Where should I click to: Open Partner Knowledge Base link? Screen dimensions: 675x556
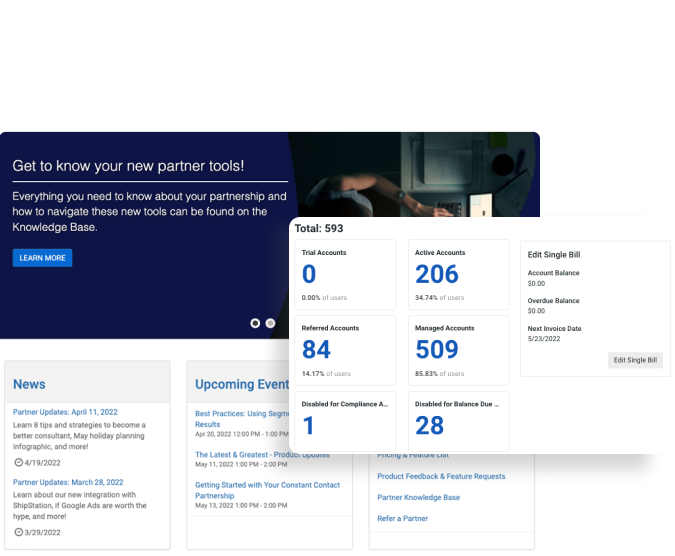coord(418,497)
